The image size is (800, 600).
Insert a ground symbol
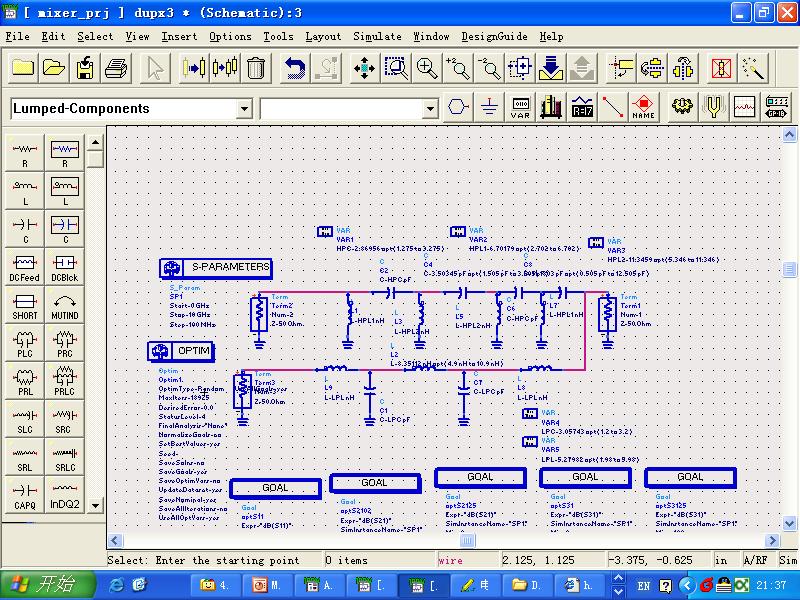click(x=489, y=107)
